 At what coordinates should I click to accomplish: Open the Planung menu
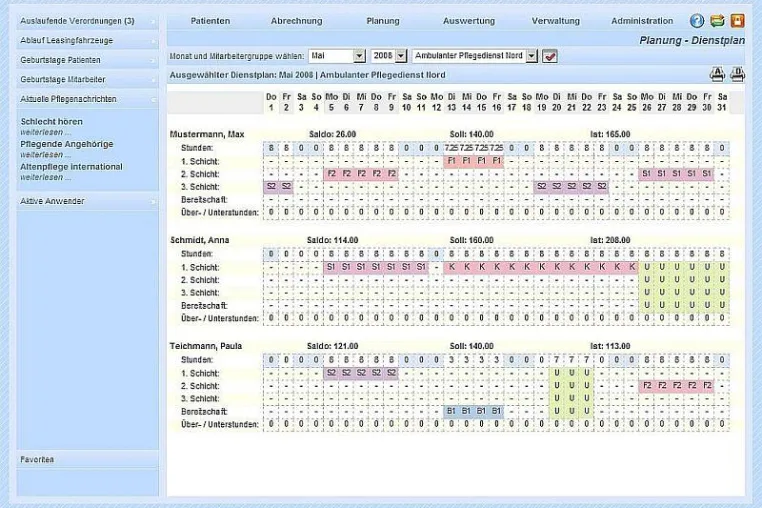[x=383, y=21]
